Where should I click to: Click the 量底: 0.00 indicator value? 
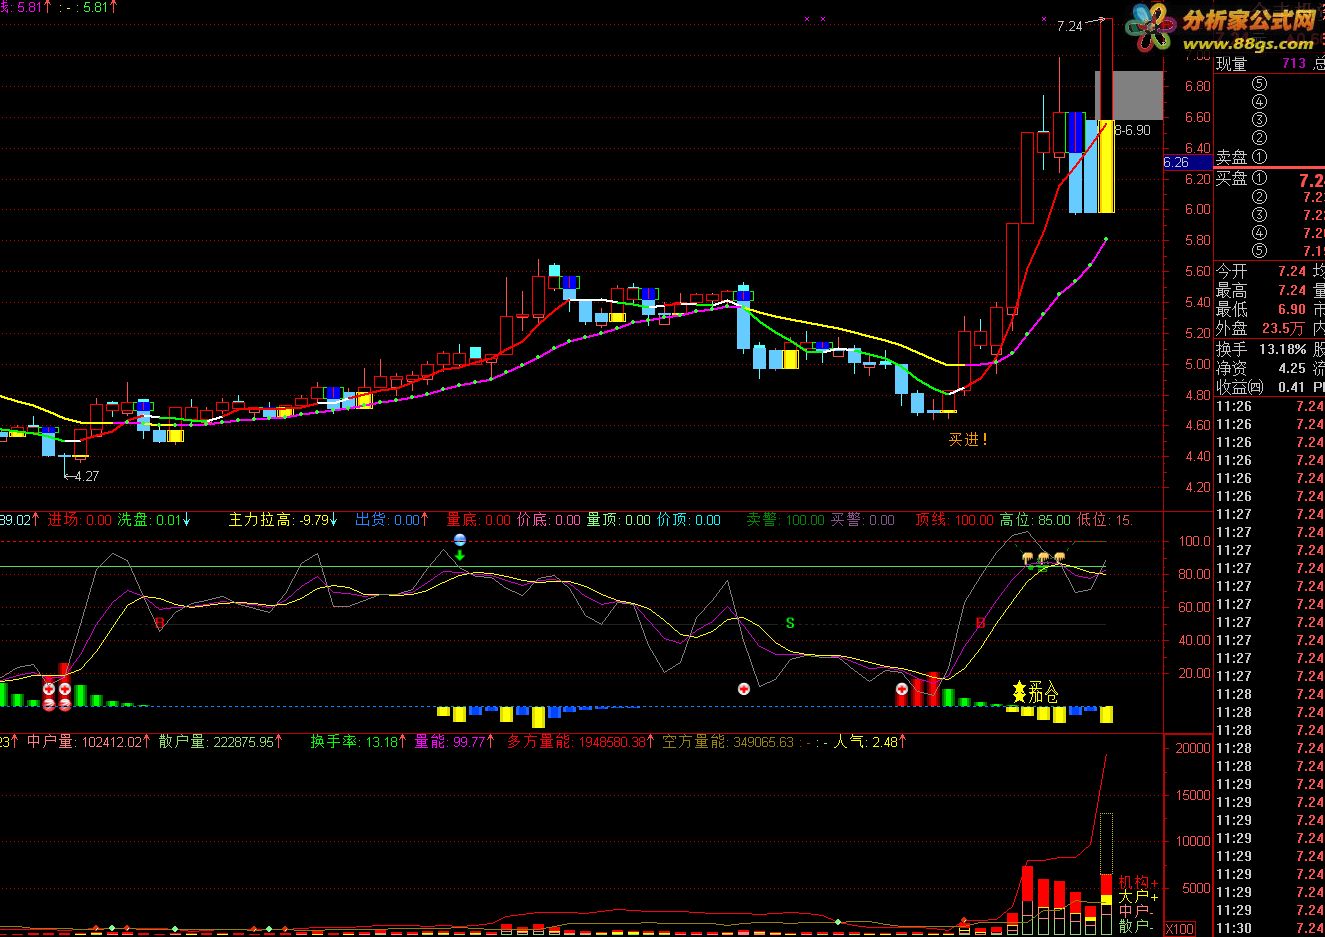[478, 520]
